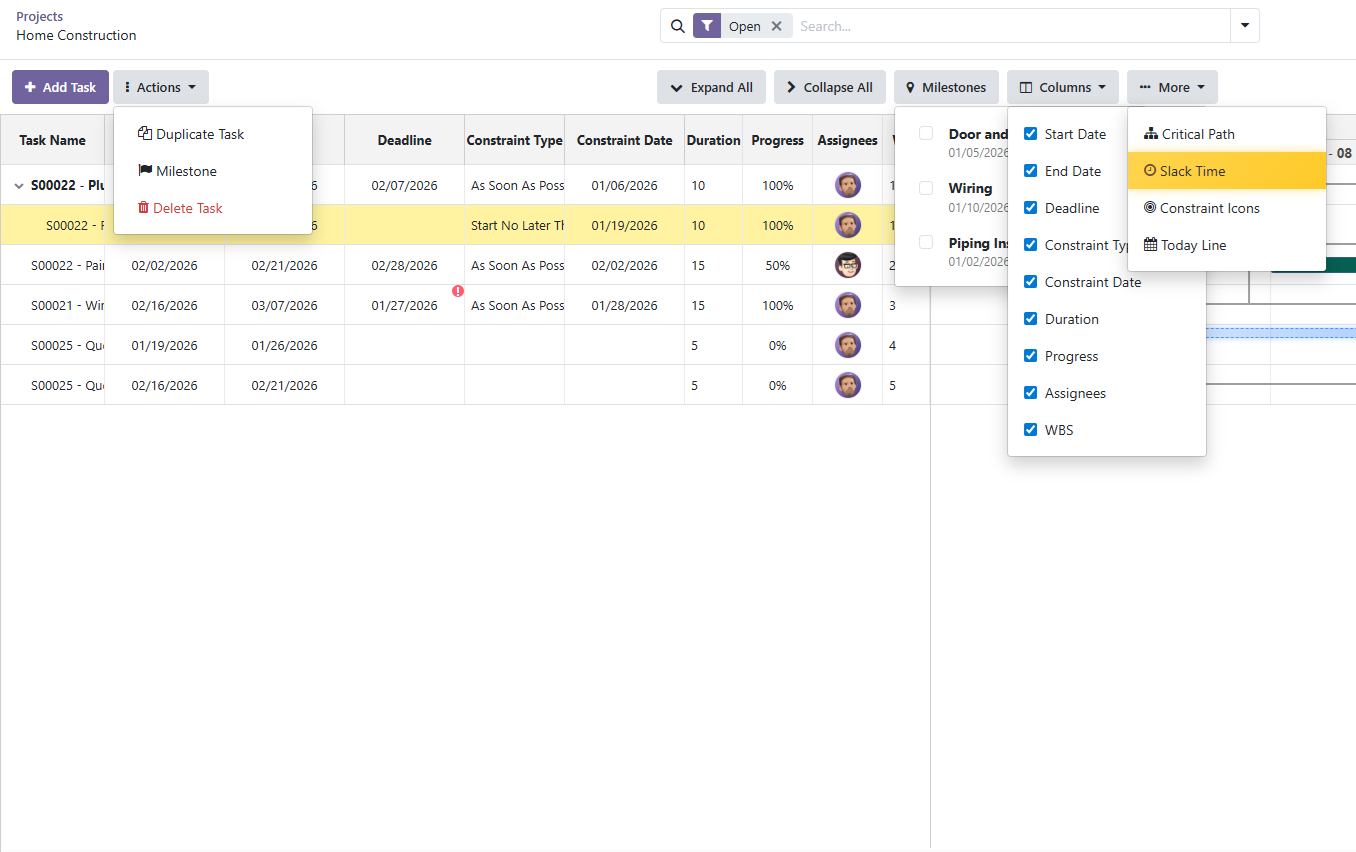Image resolution: width=1356 pixels, height=852 pixels.
Task: Uncheck the Start Date column
Action: 1031,134
